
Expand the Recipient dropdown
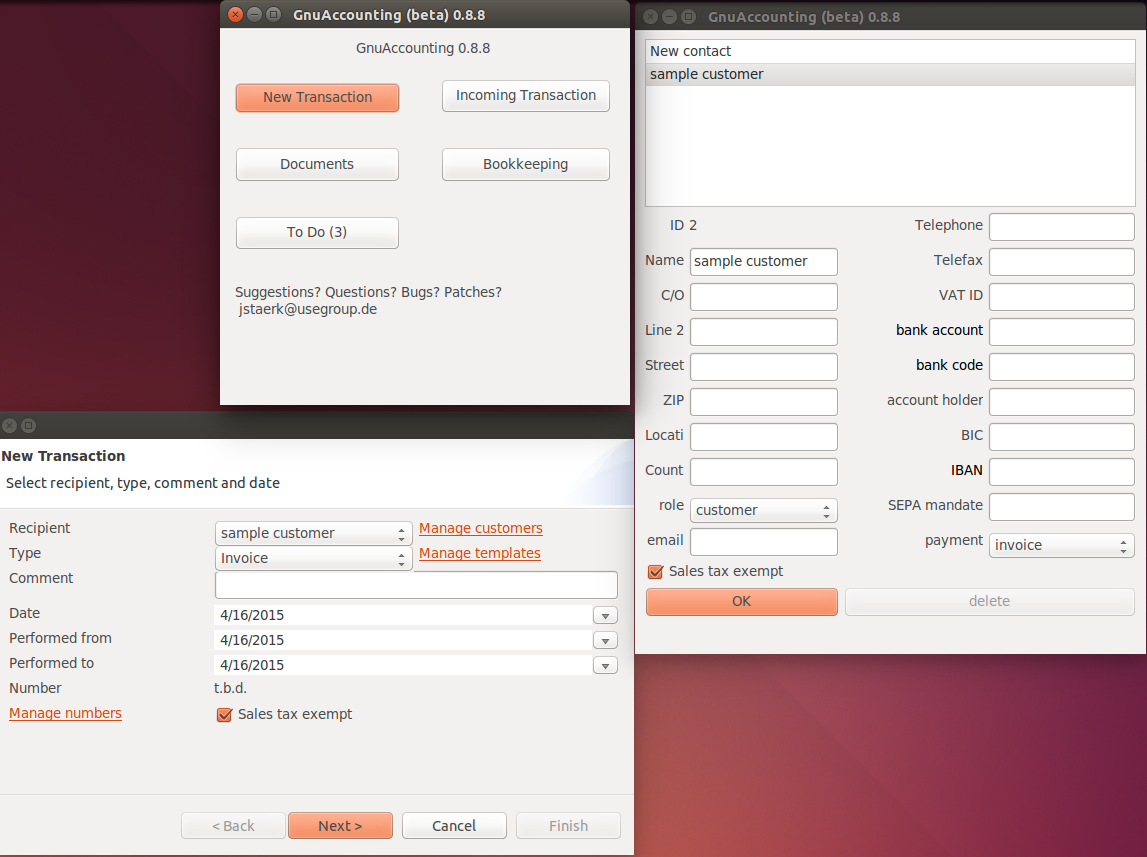[x=314, y=533]
